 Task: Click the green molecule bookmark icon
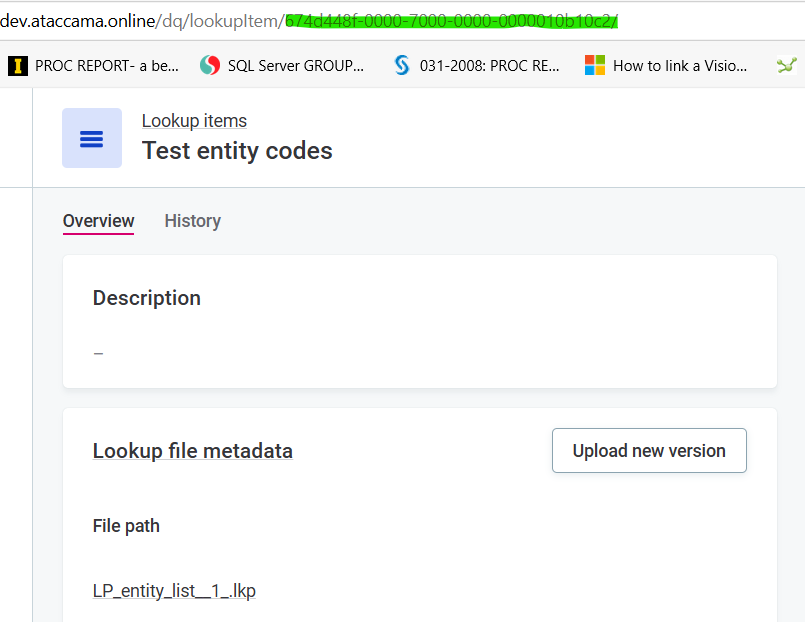pos(787,66)
